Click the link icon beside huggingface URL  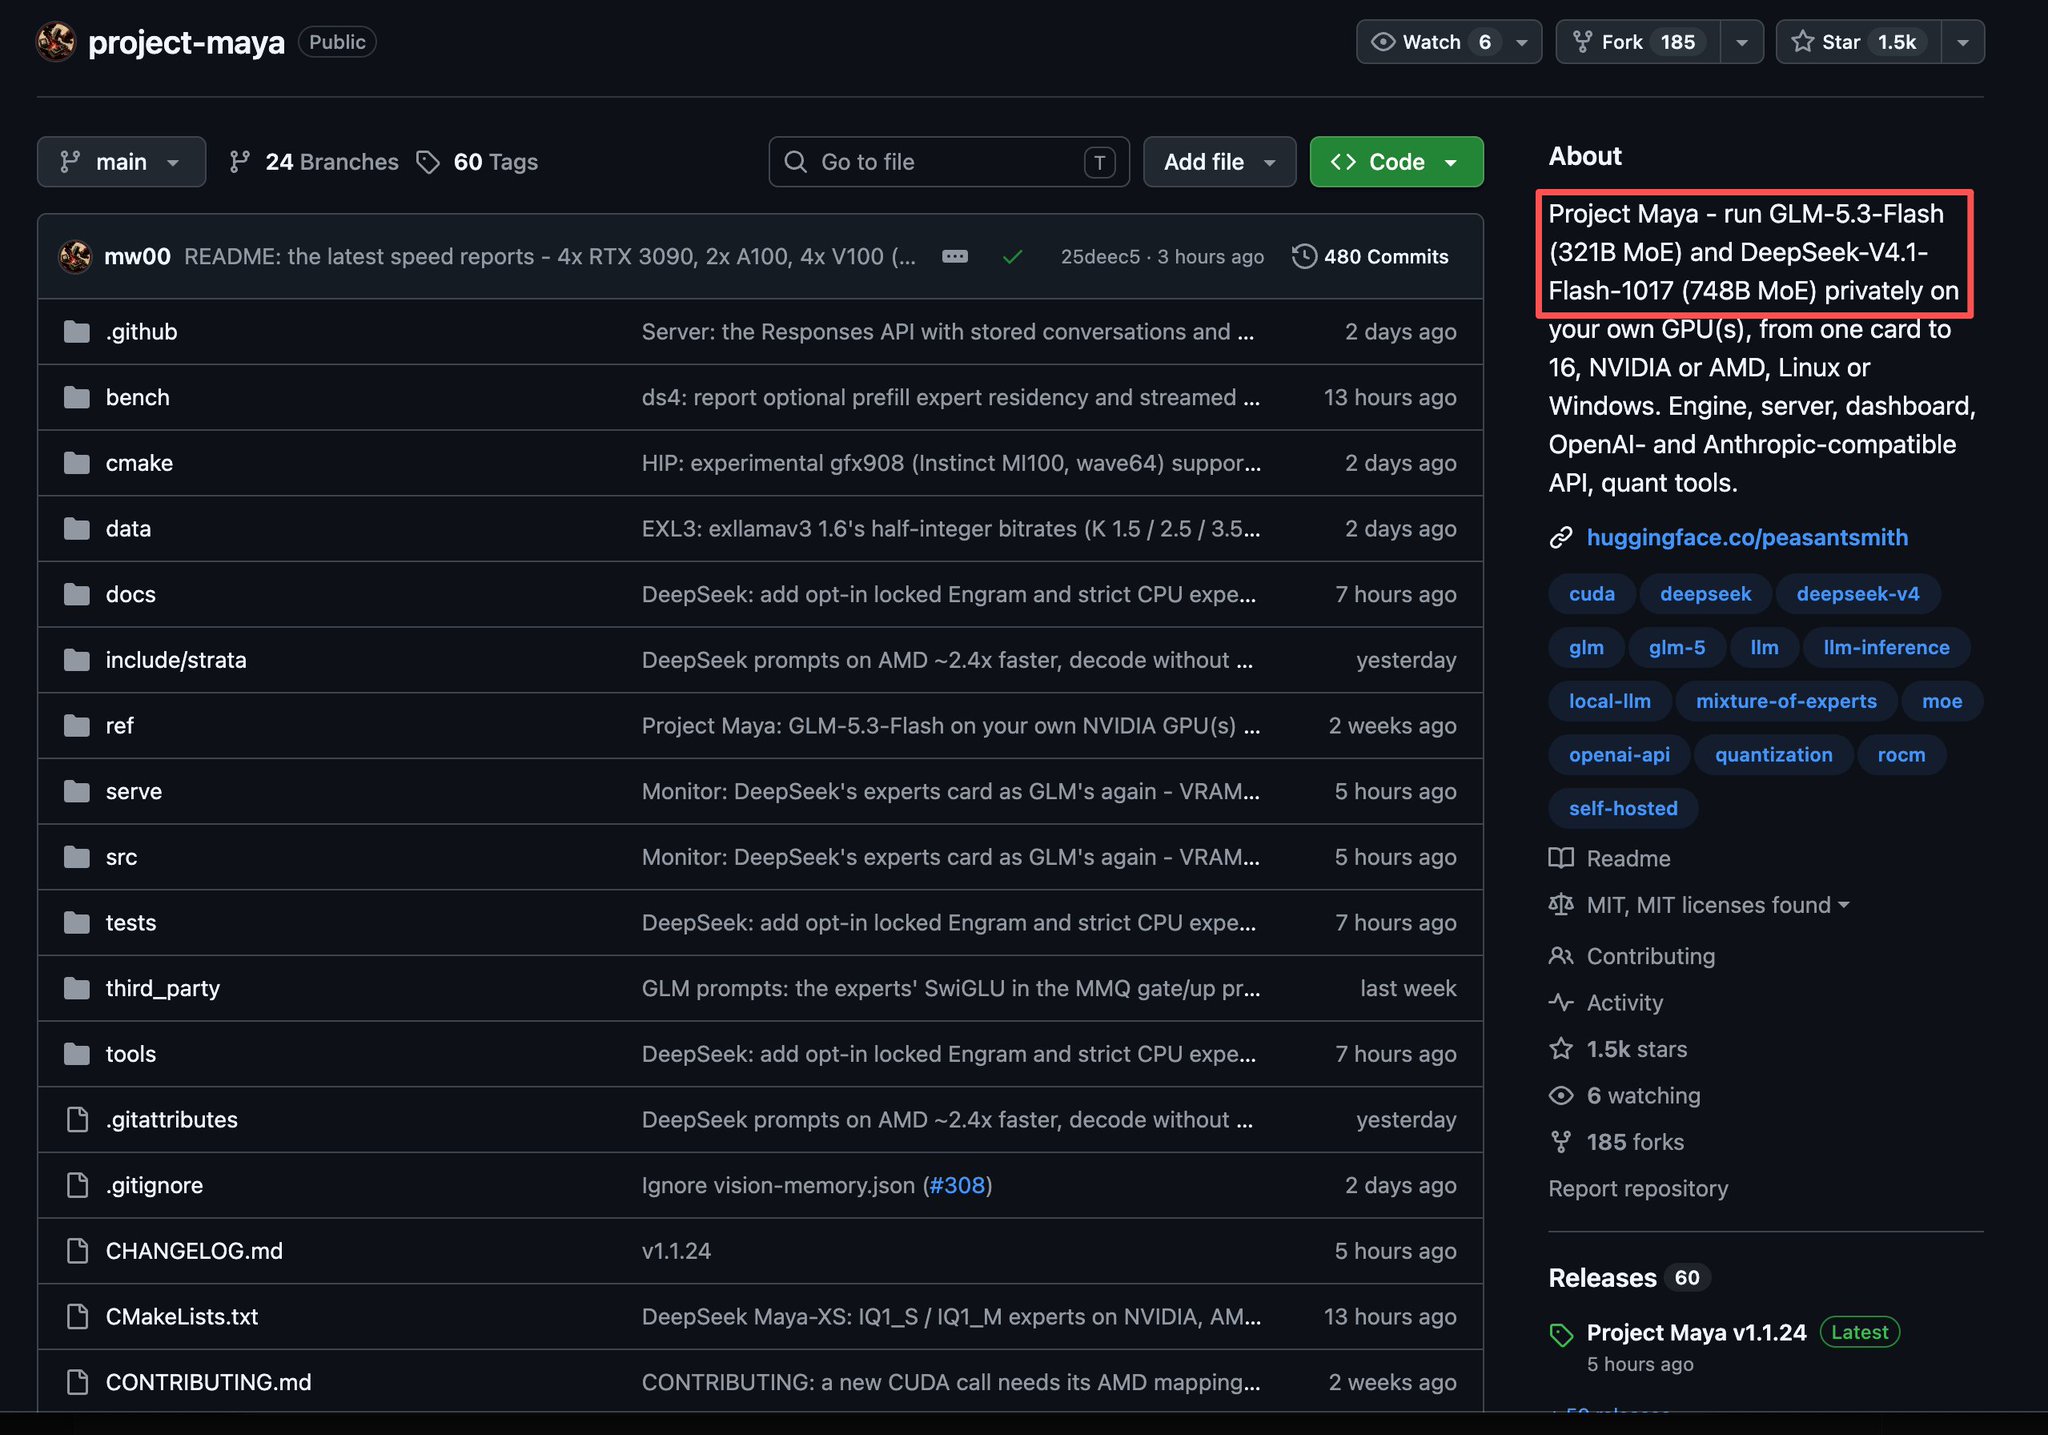click(x=1561, y=538)
